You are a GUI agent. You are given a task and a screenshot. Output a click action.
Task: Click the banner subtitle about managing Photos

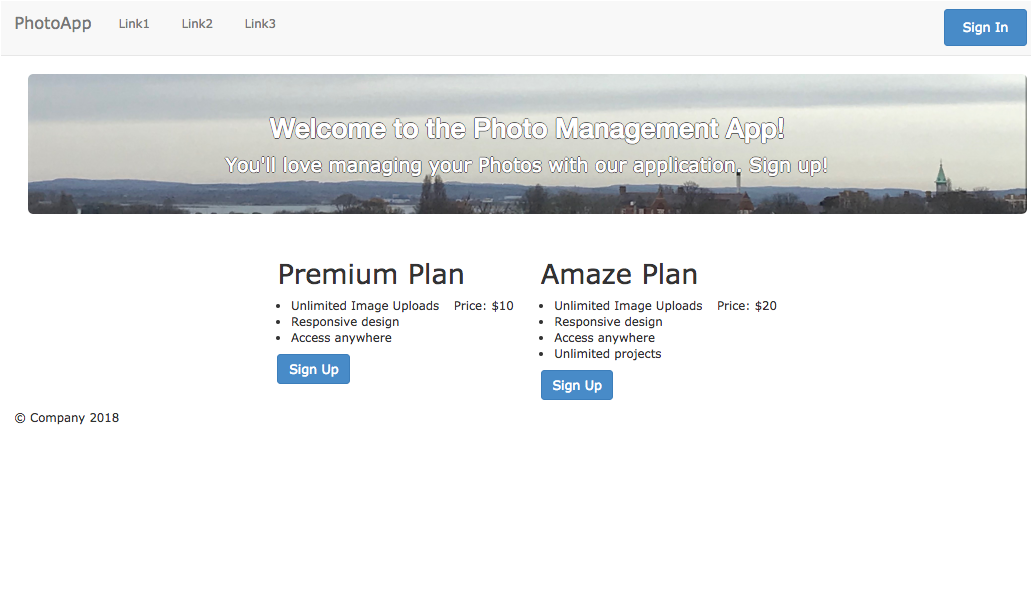click(526, 165)
